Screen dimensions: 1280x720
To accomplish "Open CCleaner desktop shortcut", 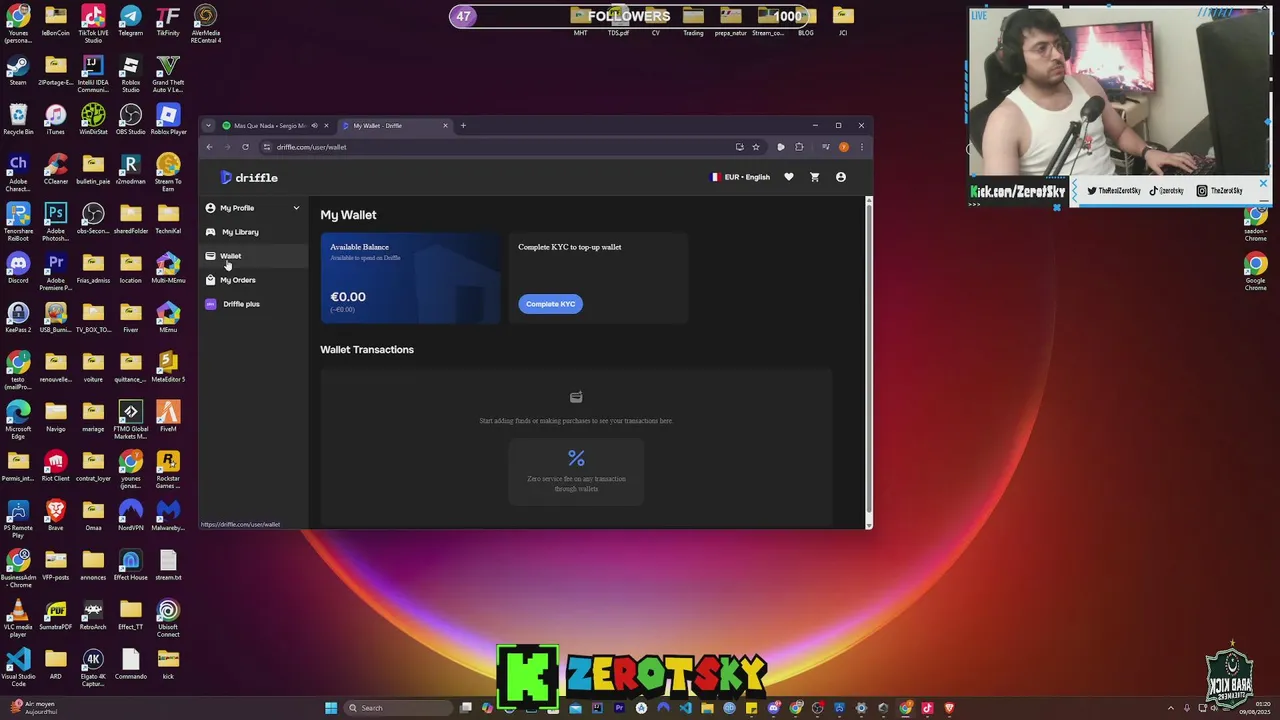I will [x=55, y=169].
